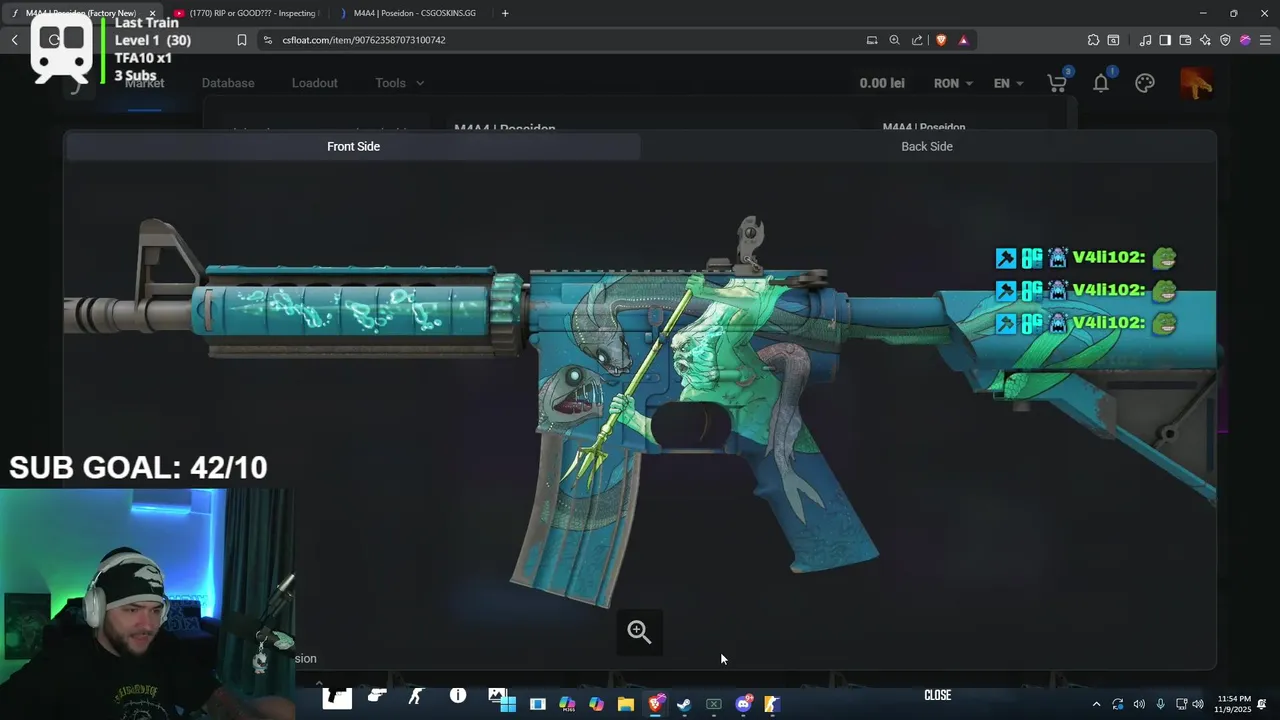Open Brave Shields lion icon
This screenshot has width=1280, height=720.
pos(941,40)
